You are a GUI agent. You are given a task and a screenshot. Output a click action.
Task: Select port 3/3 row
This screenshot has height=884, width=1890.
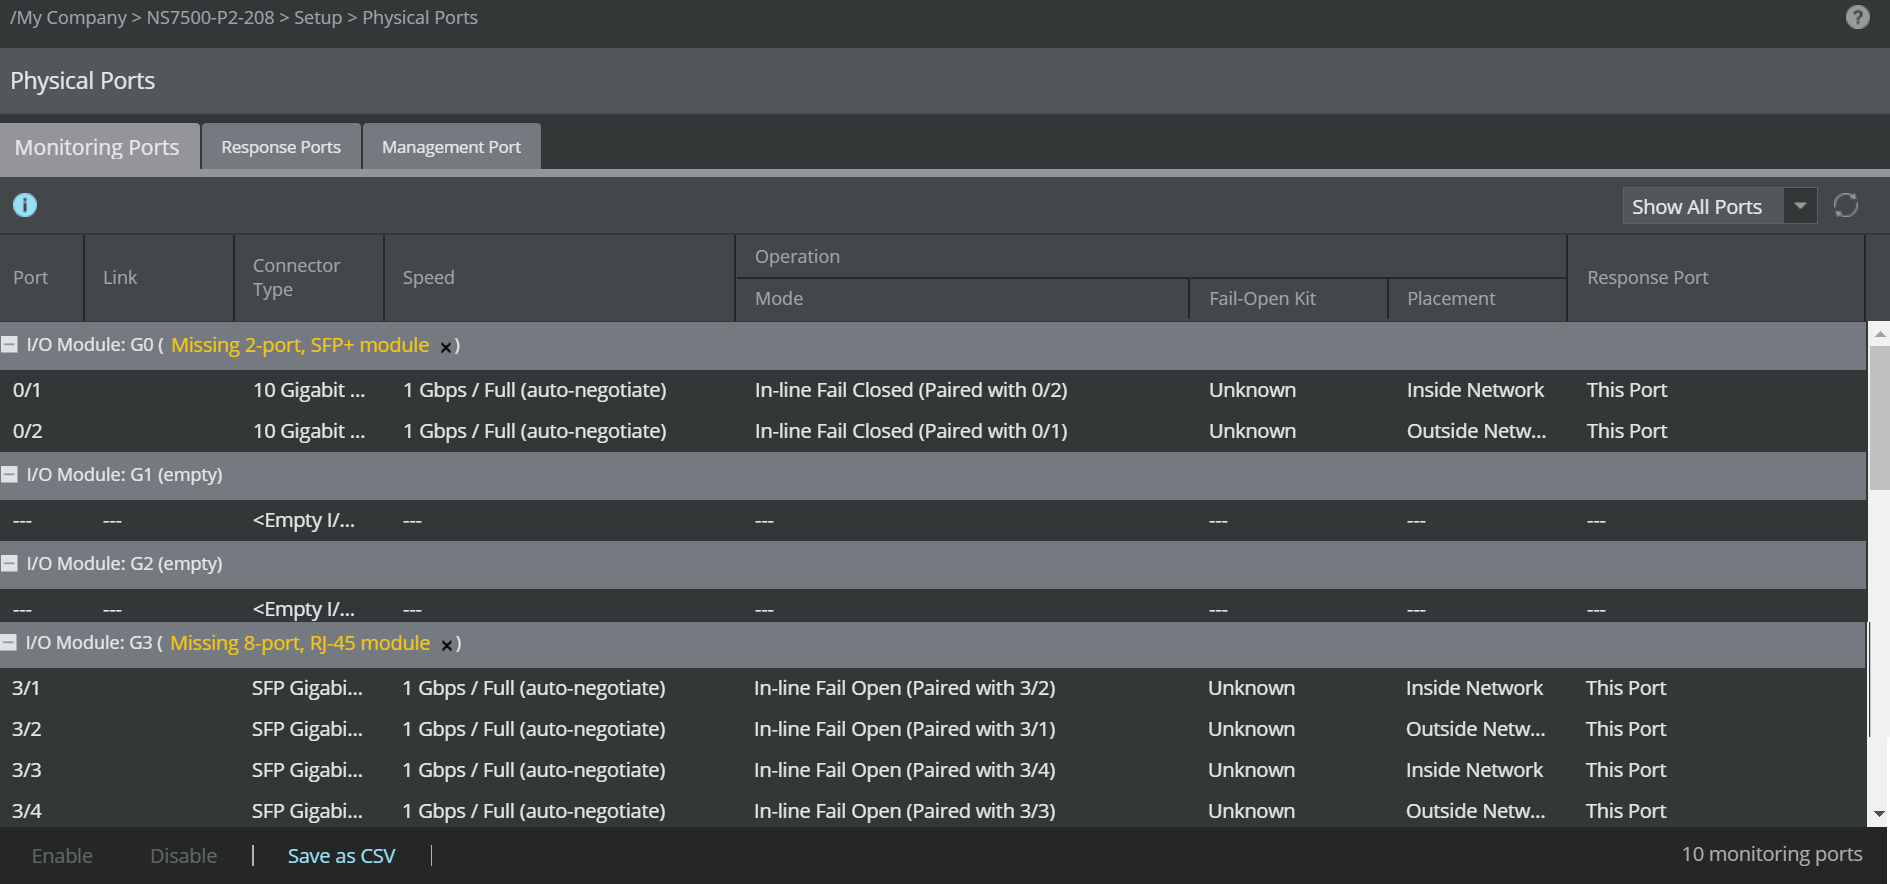[x=932, y=770]
